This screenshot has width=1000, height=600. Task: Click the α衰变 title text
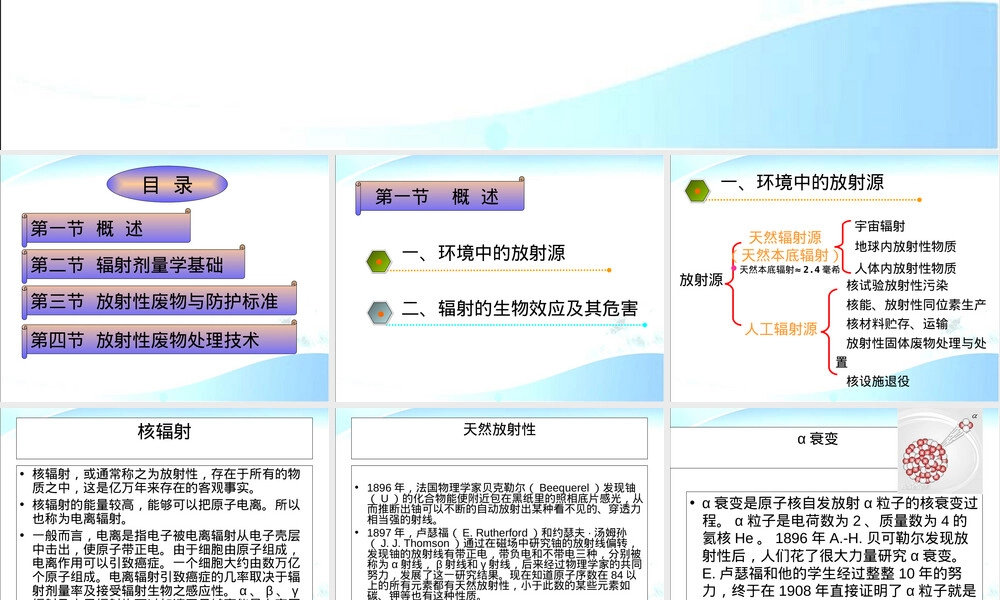click(817, 439)
